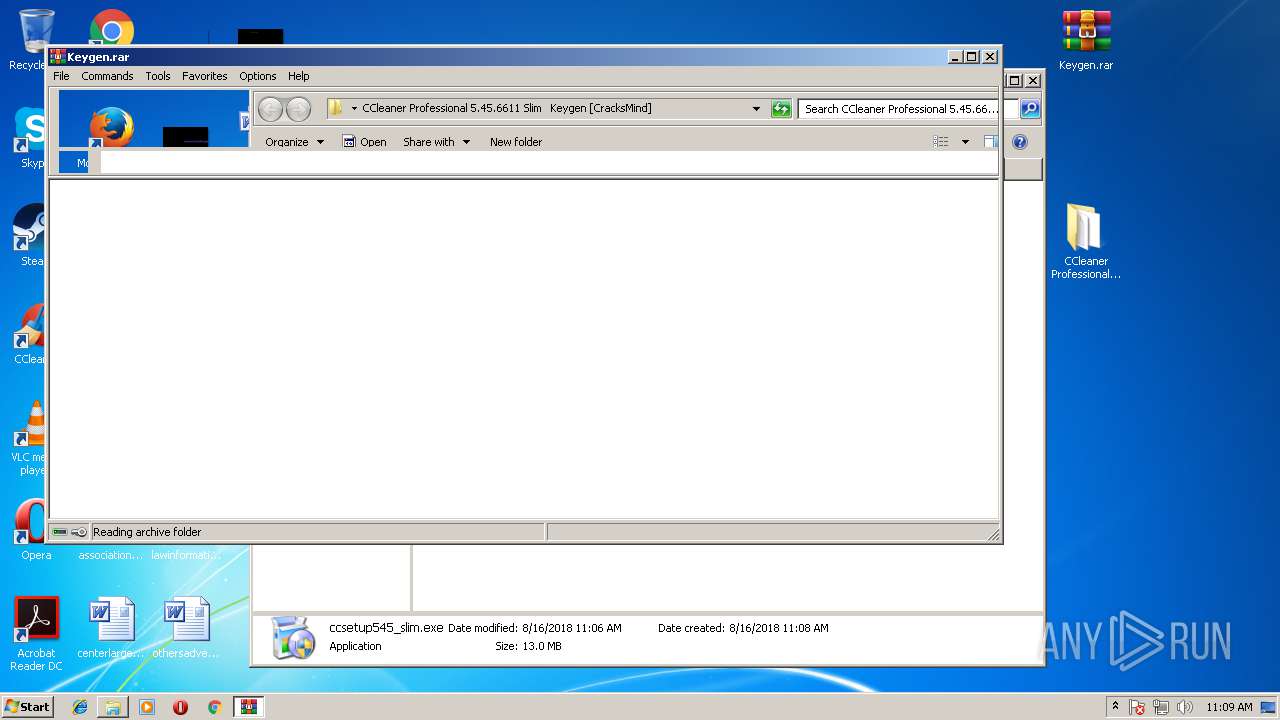1280x720 pixels.
Task: Open Windows Media Player from the taskbar
Action: point(147,707)
